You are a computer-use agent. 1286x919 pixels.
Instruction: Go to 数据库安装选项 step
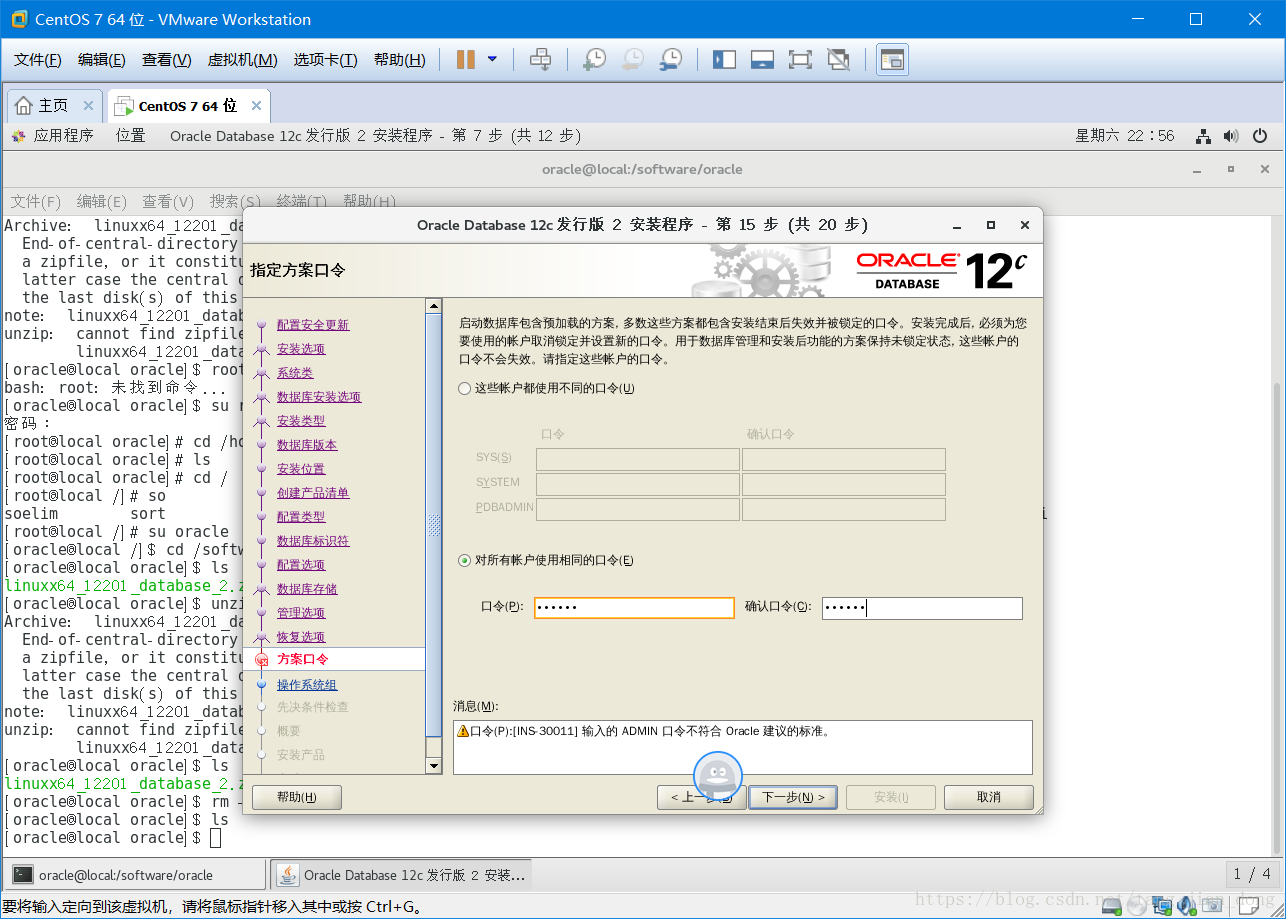319,397
